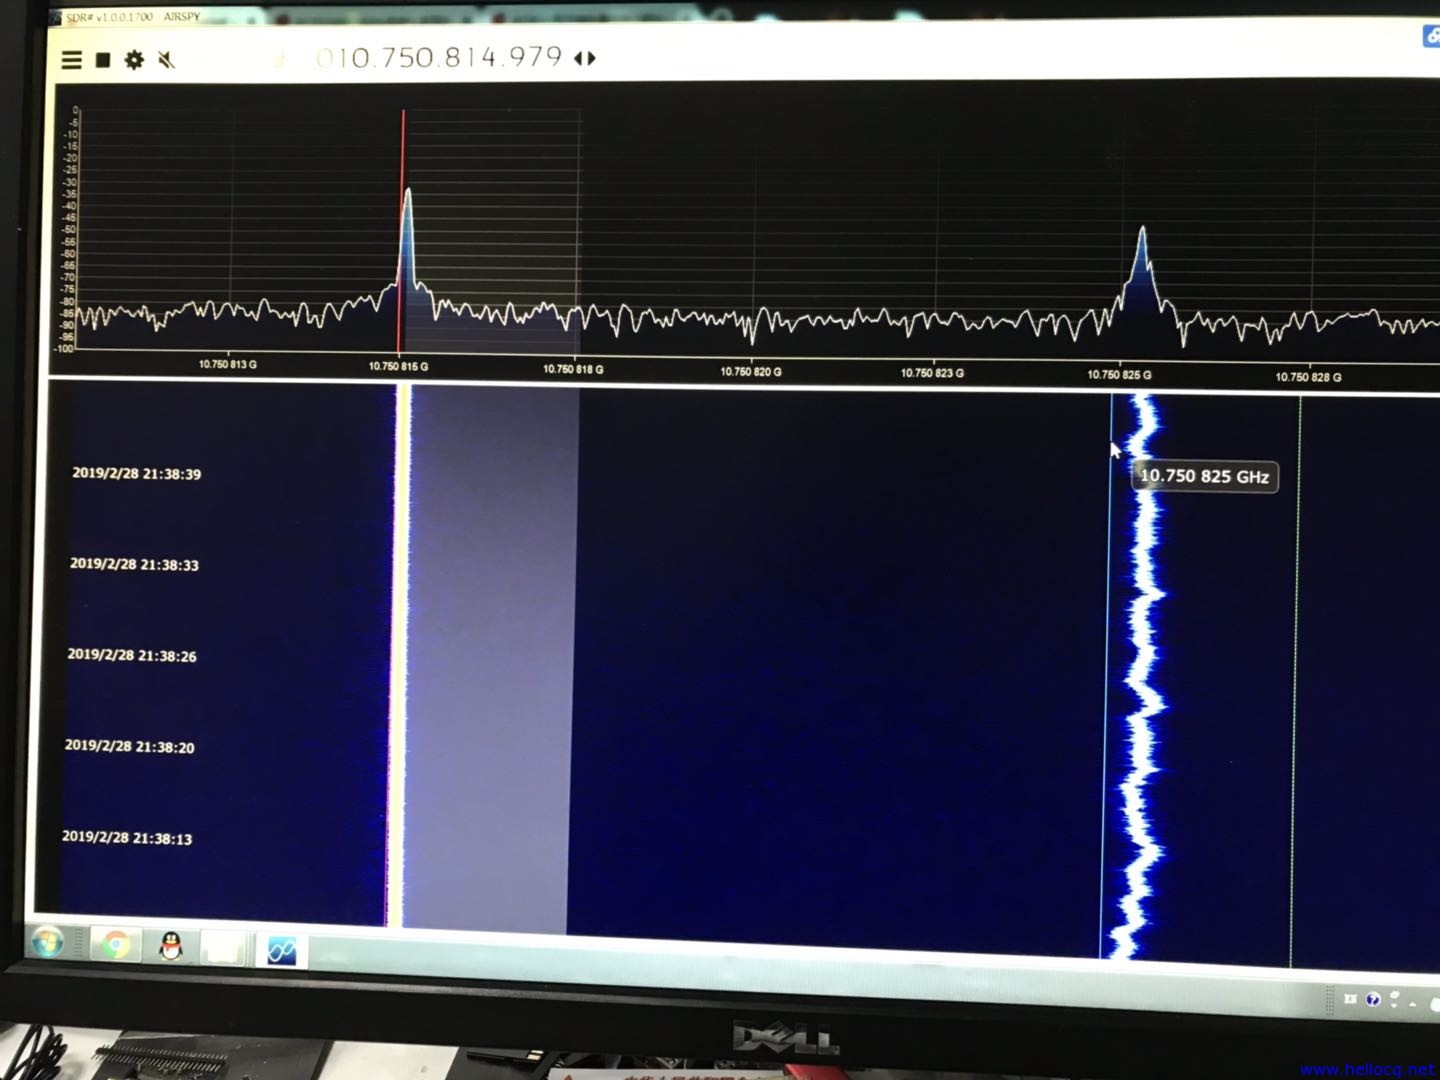Viewport: 1440px width, 1080px height.
Task: Click the 10.750 818 G axis label
Action: [x=573, y=369]
